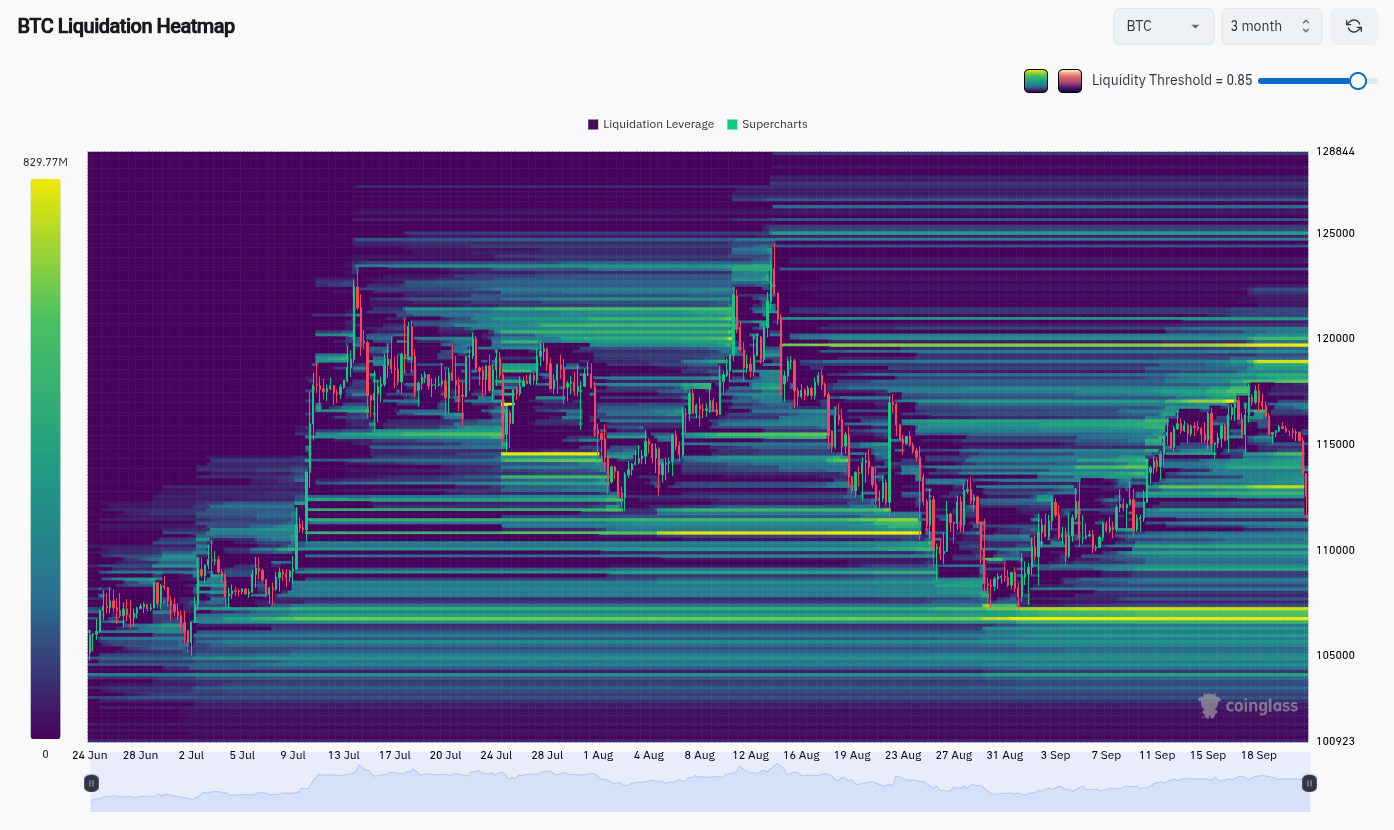Click the unfilled end of the threshold slider track
Image resolution: width=1394 pixels, height=830 pixels.
click(x=1373, y=81)
